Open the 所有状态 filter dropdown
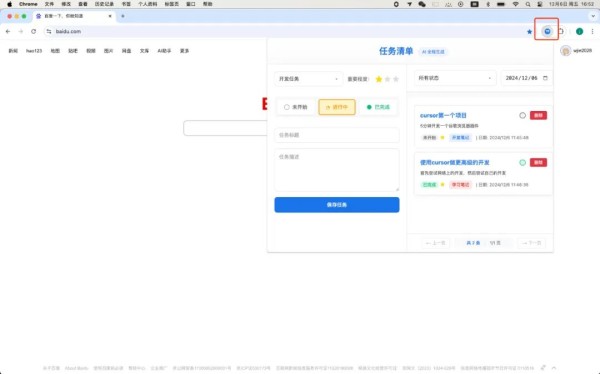Viewport: 600px width, 374px height. tap(455, 78)
